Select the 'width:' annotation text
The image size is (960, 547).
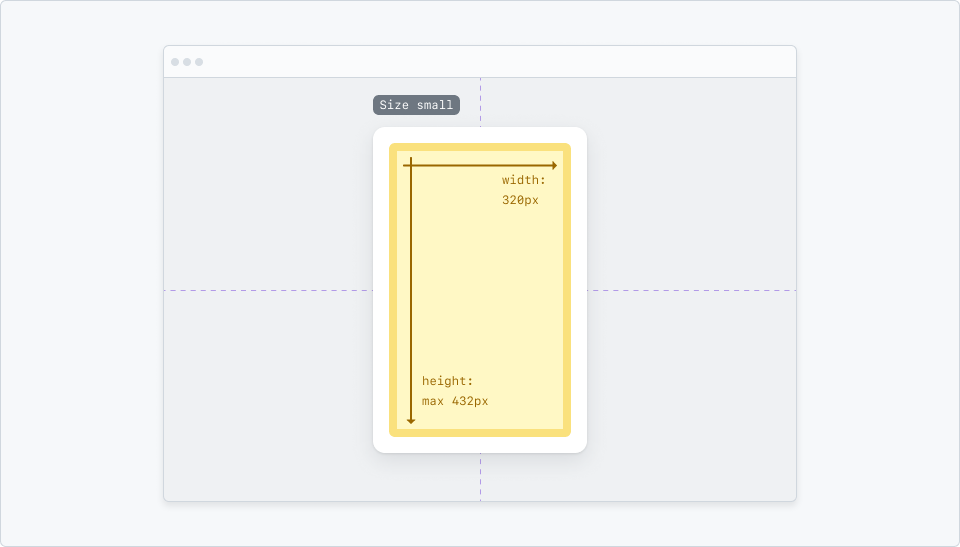tap(523, 180)
